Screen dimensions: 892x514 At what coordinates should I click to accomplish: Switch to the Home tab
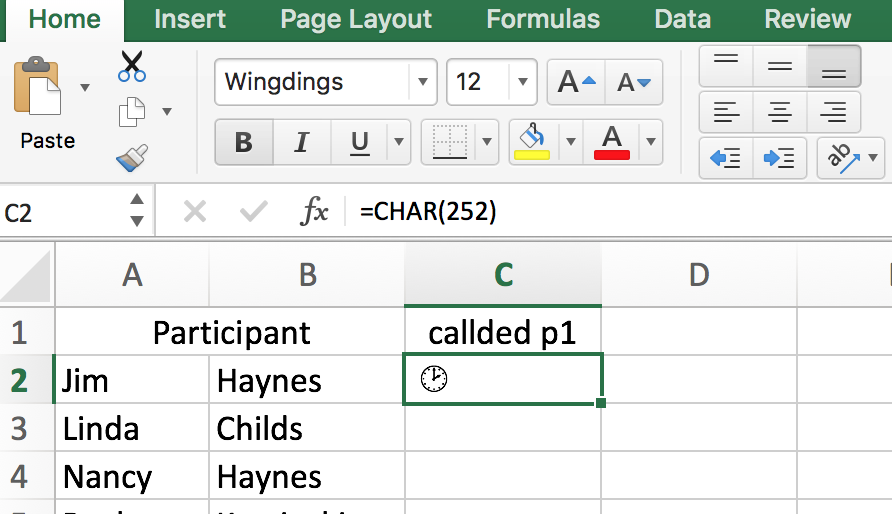65,19
